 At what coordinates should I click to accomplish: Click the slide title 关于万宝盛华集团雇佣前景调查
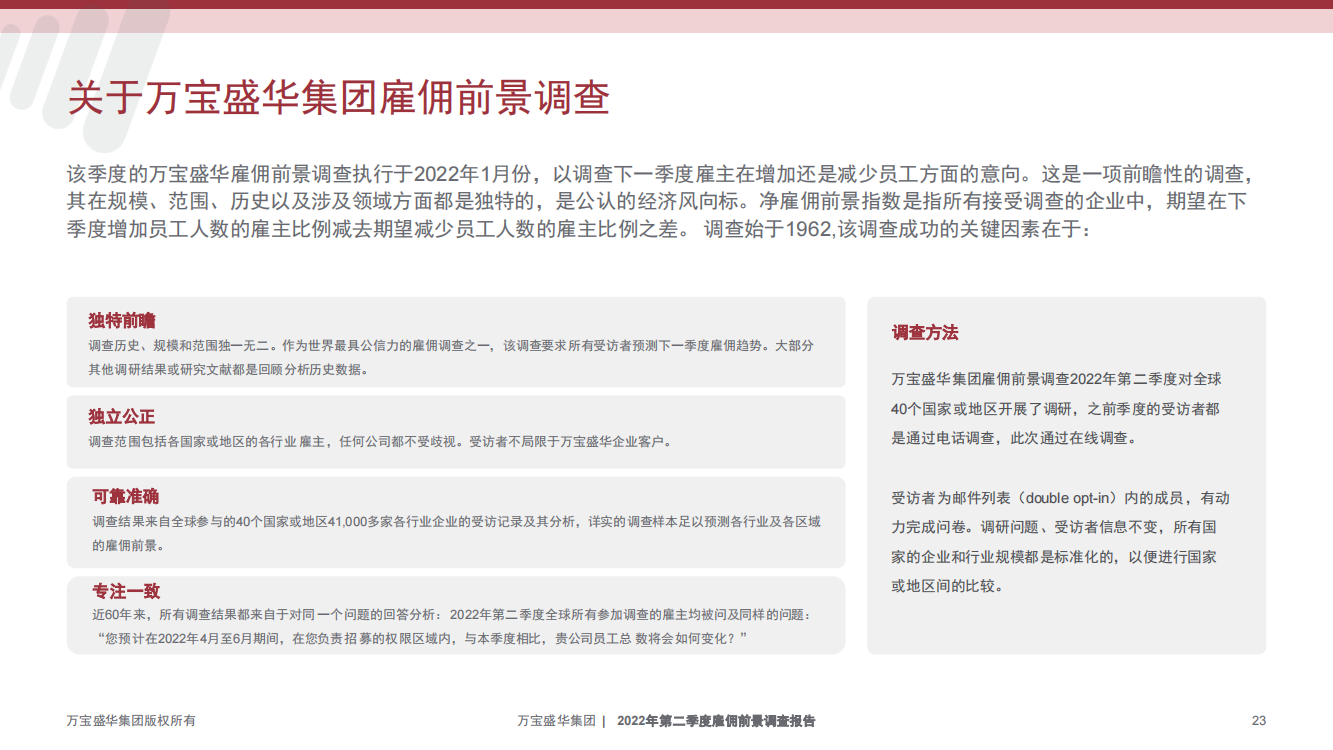pyautogui.click(x=338, y=100)
